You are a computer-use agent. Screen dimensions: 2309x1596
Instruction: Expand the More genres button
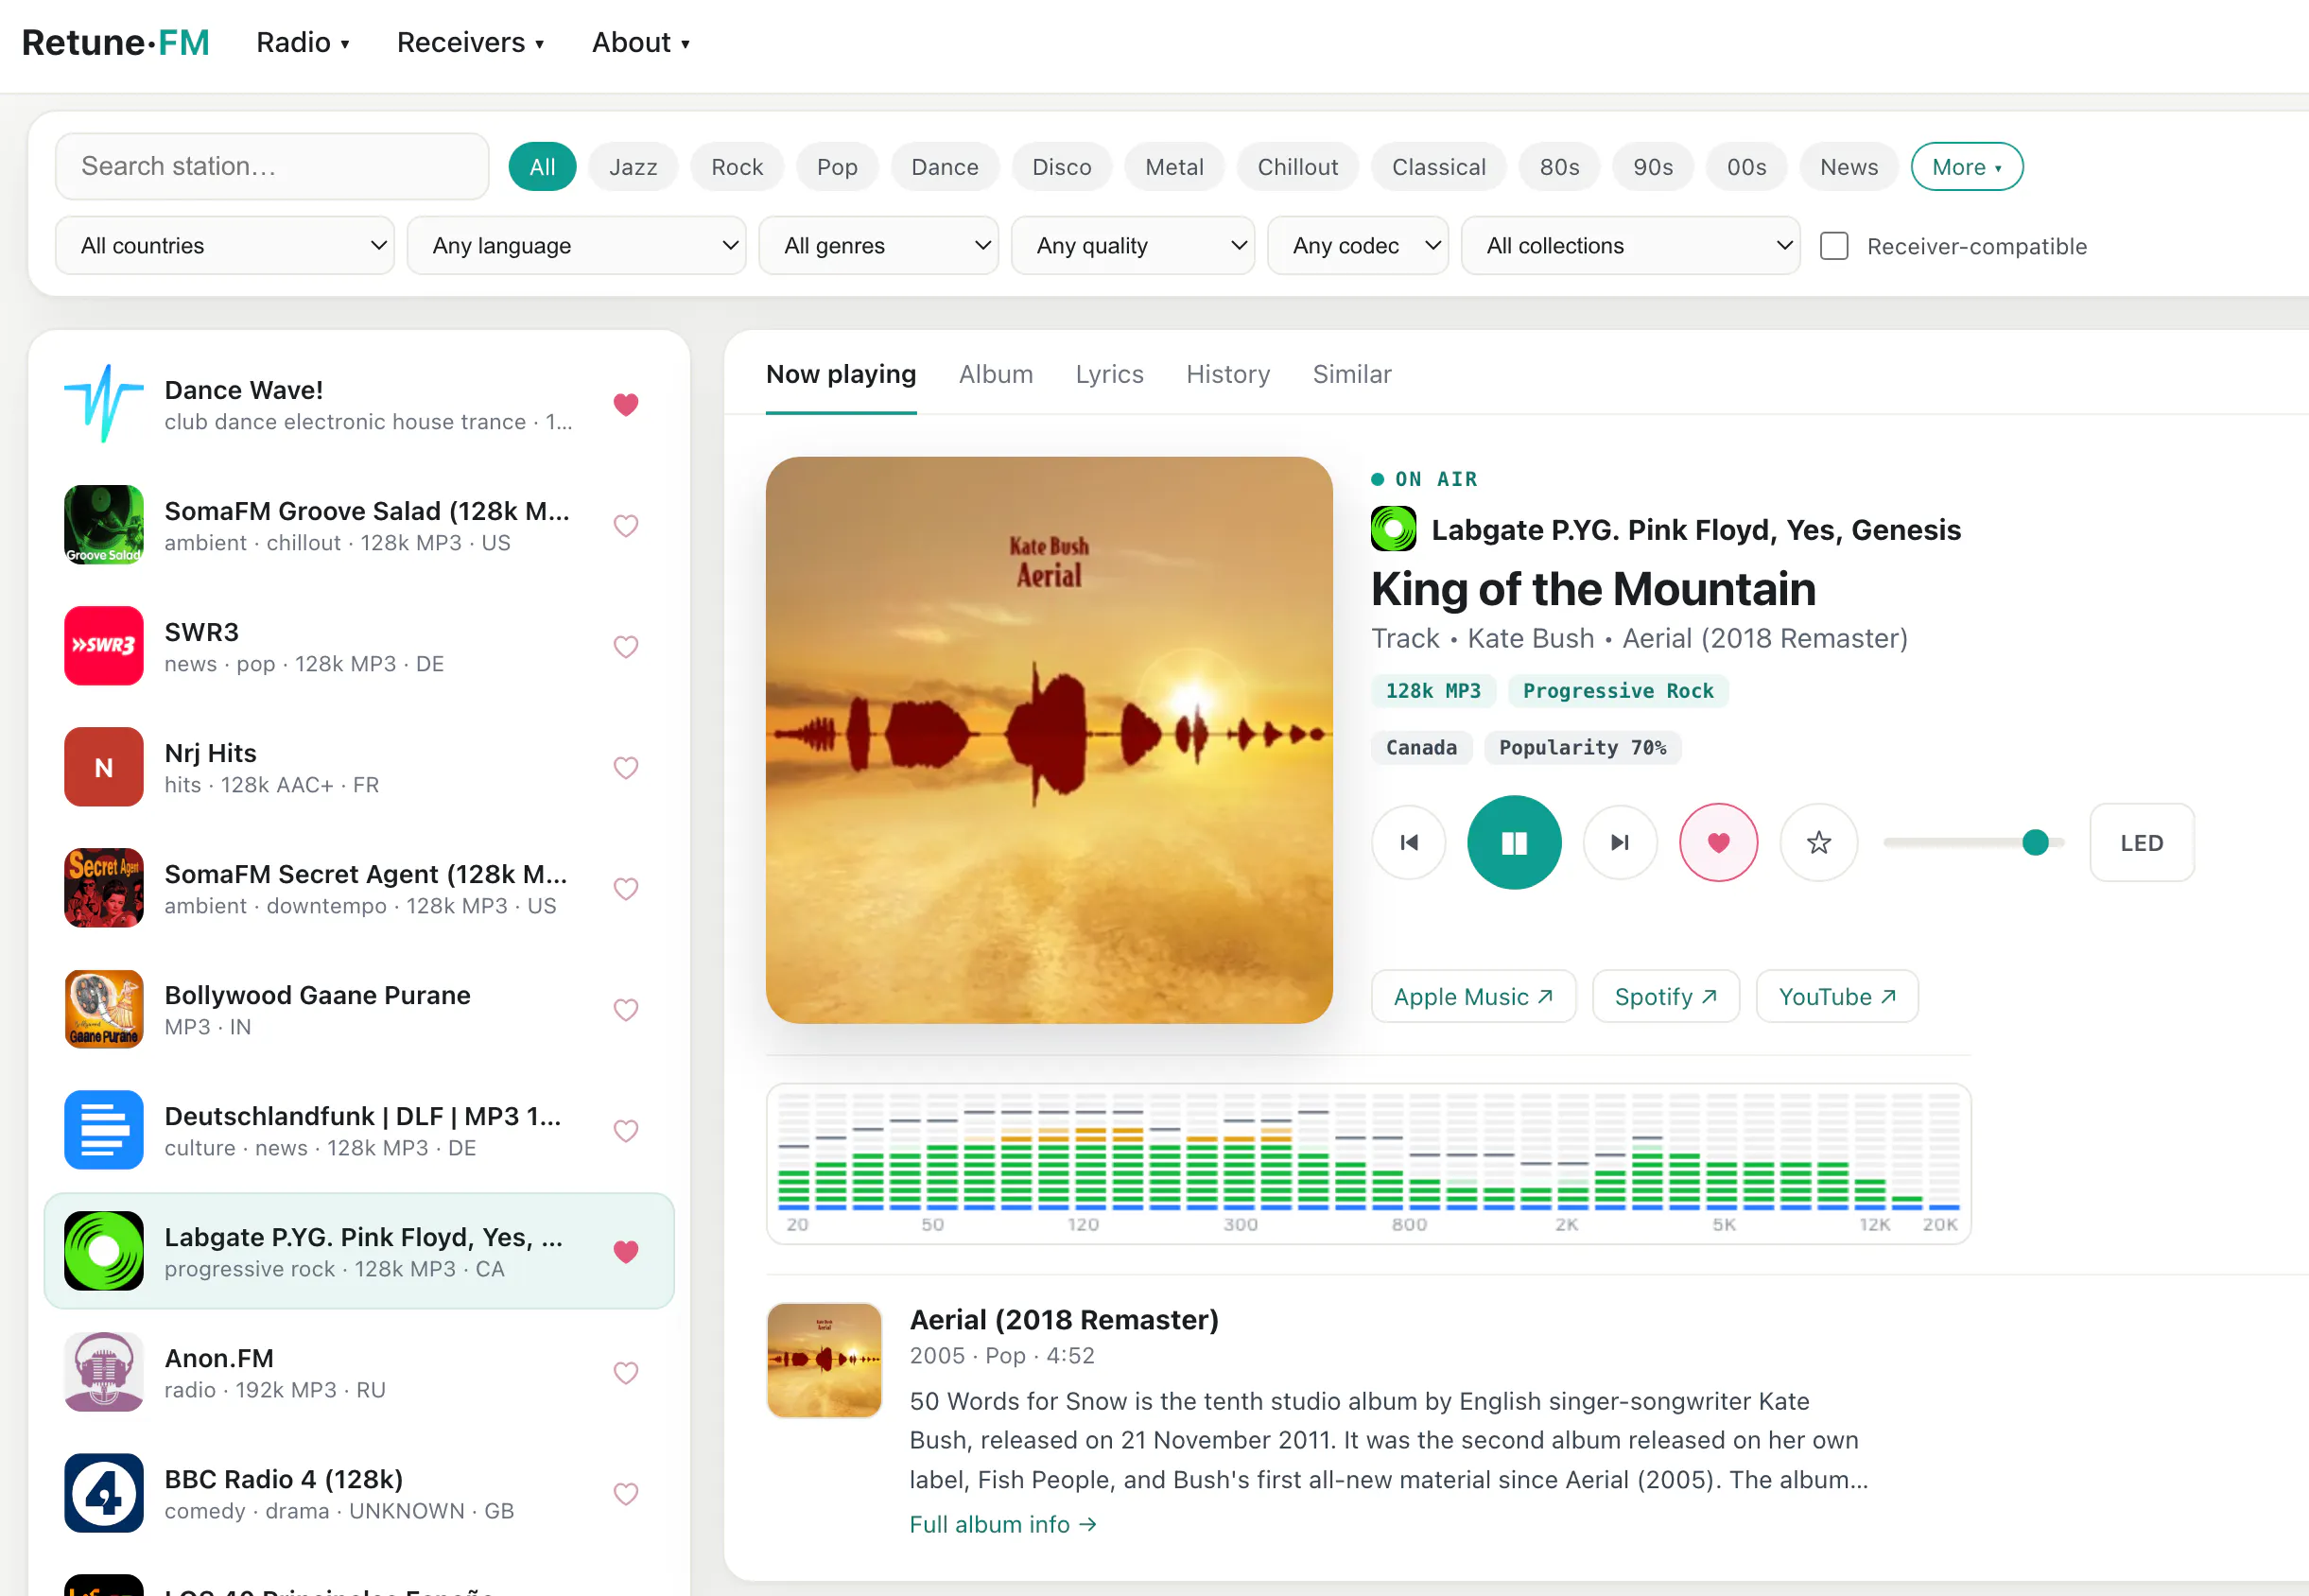[1966, 167]
